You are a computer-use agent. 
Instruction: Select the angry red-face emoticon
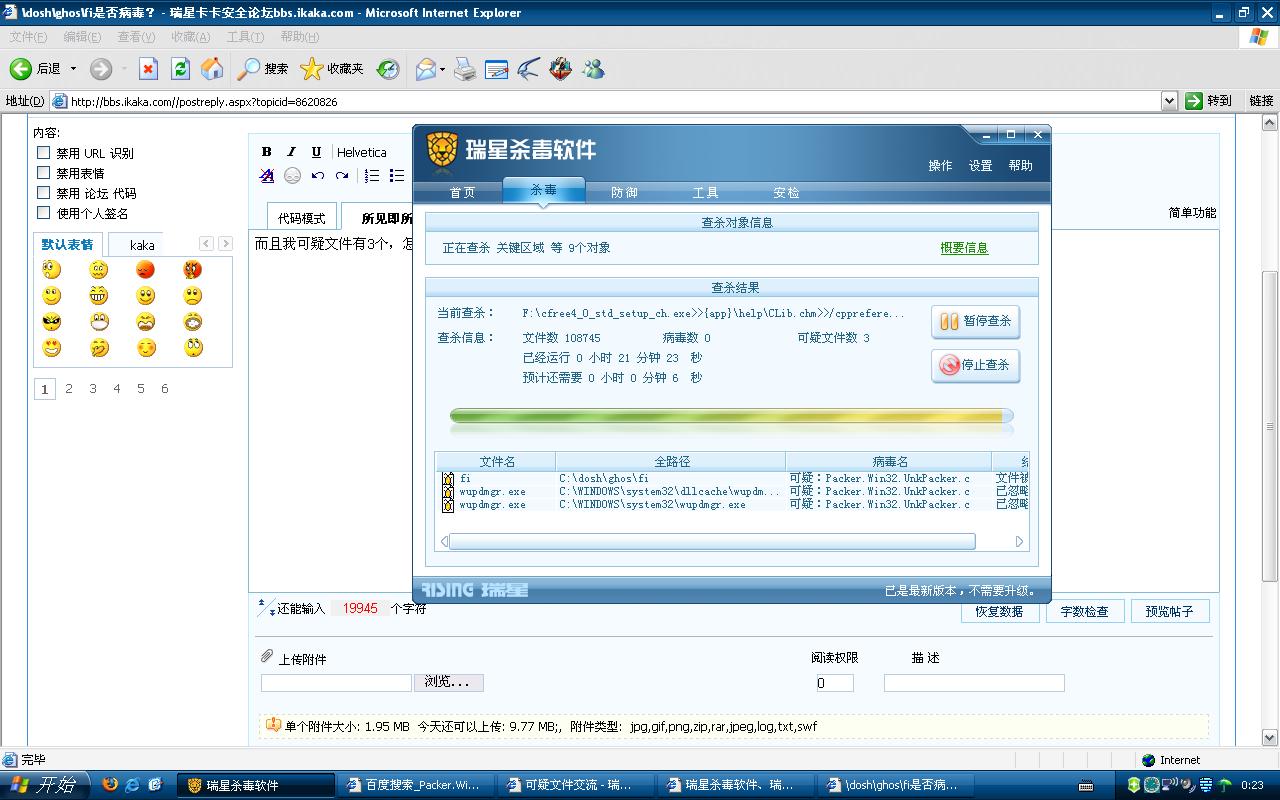[x=146, y=270]
